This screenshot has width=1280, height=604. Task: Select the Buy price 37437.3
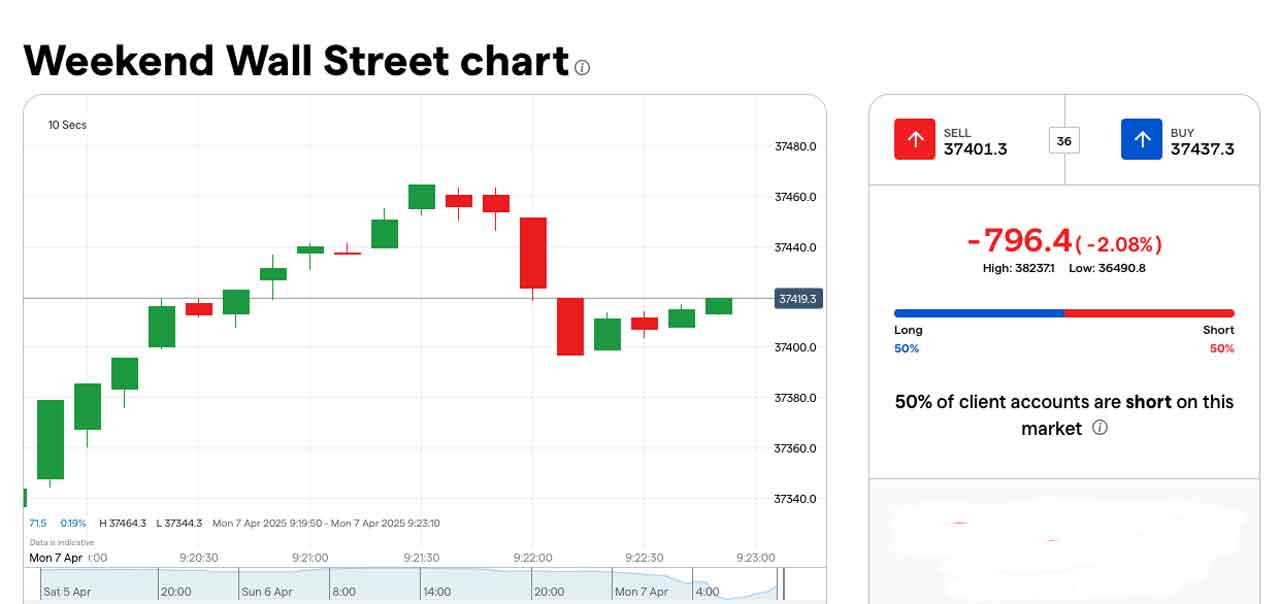tap(1202, 149)
